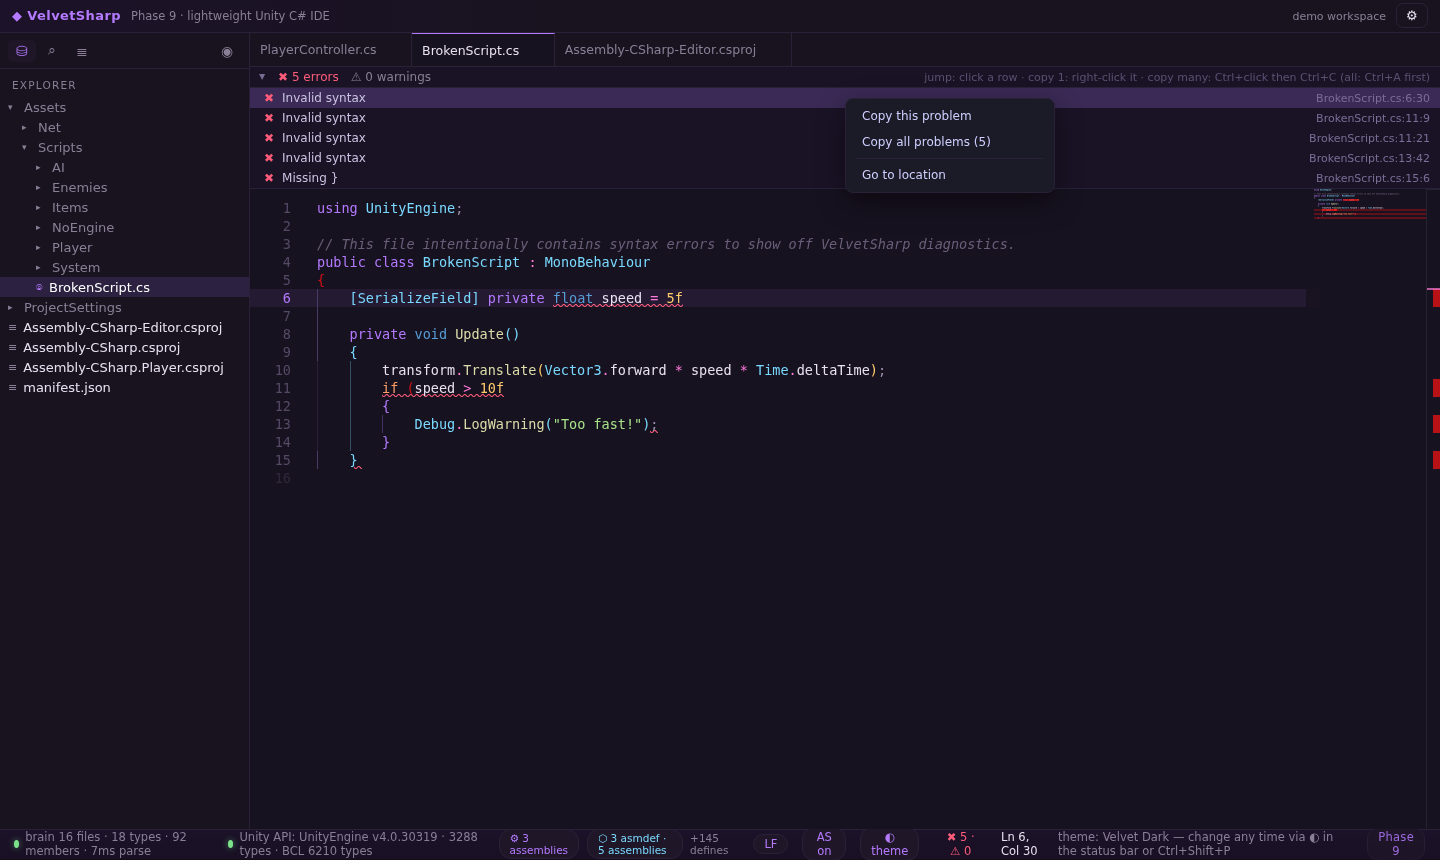Toggle the theme switcher in status bar

pos(889,844)
